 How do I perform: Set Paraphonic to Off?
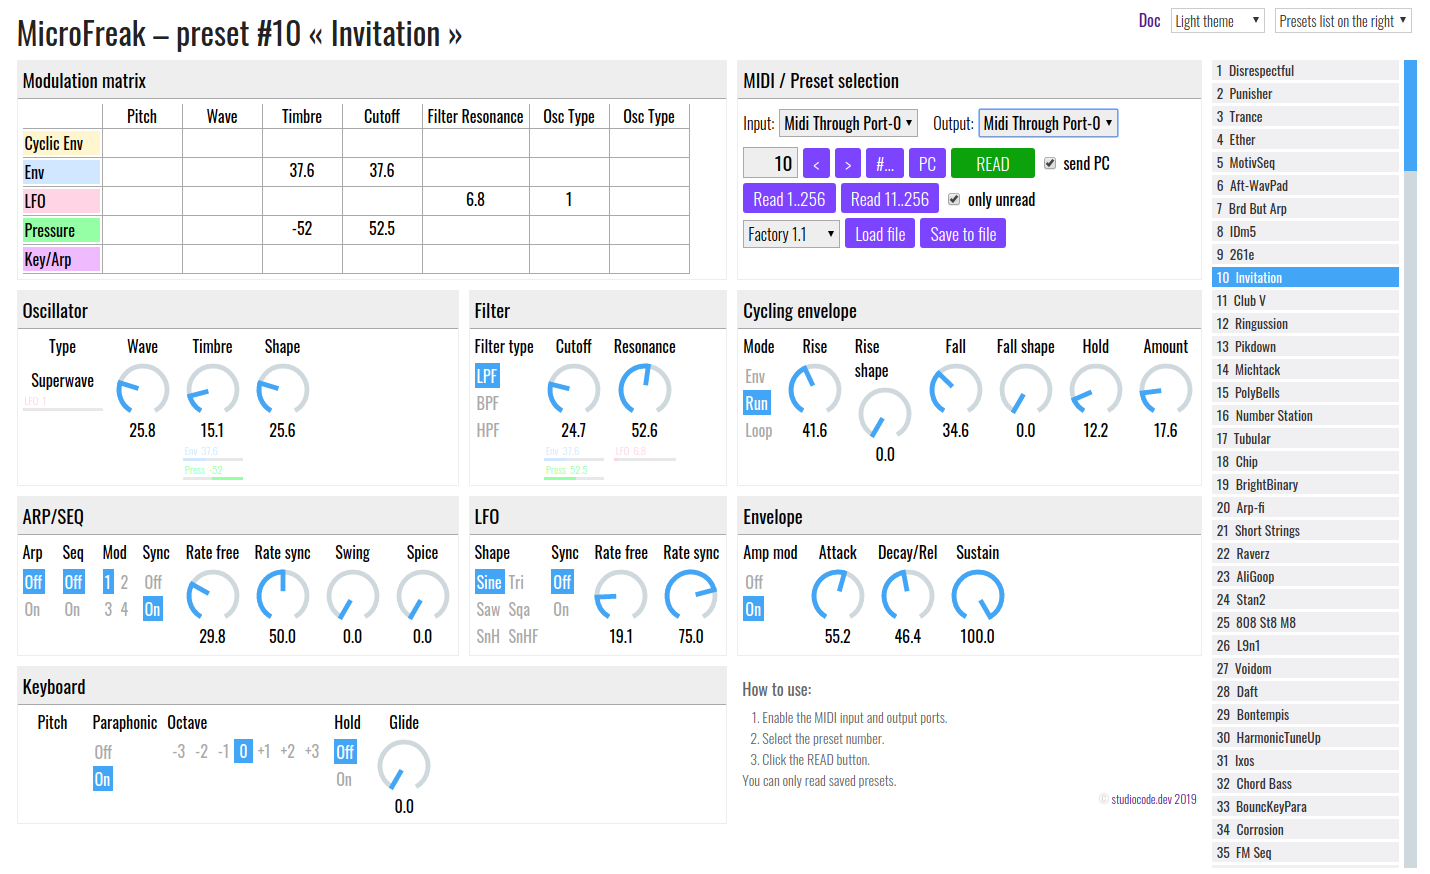(x=103, y=752)
